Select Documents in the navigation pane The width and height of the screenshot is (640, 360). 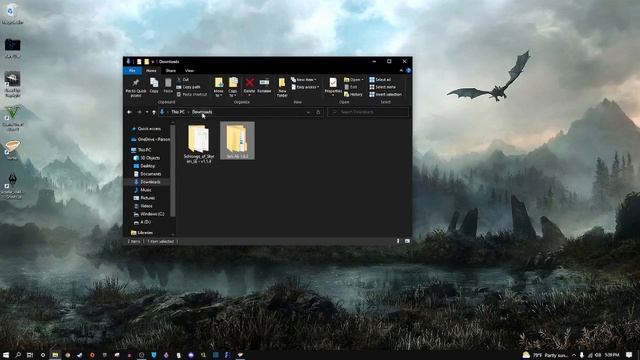tap(147, 174)
